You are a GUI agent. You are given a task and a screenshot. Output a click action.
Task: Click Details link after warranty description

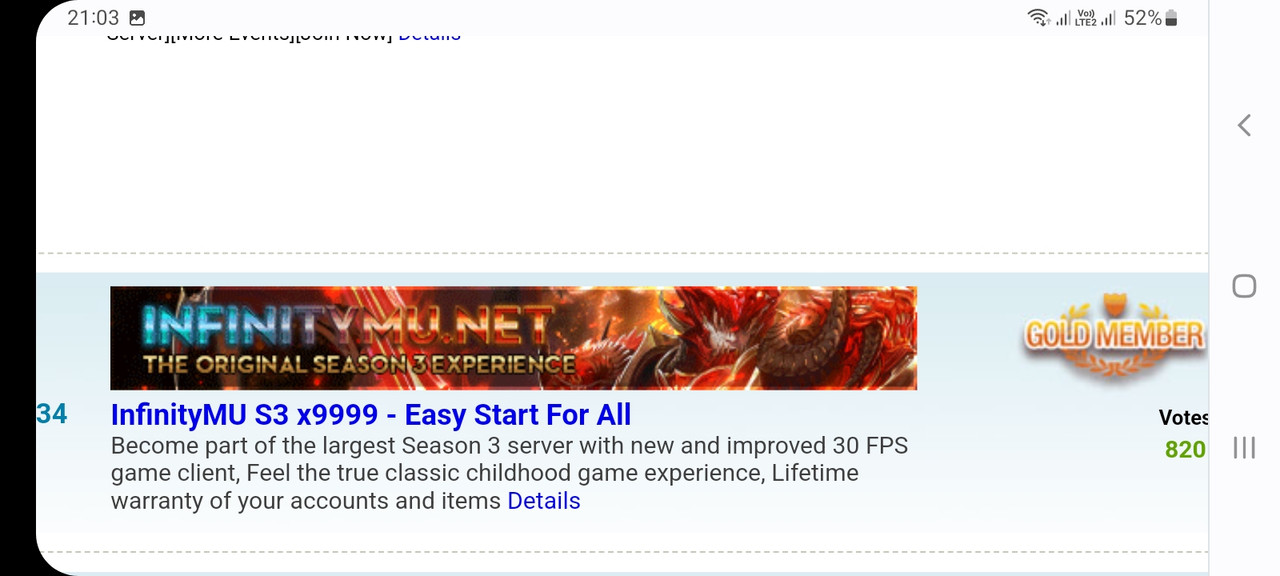(x=544, y=501)
